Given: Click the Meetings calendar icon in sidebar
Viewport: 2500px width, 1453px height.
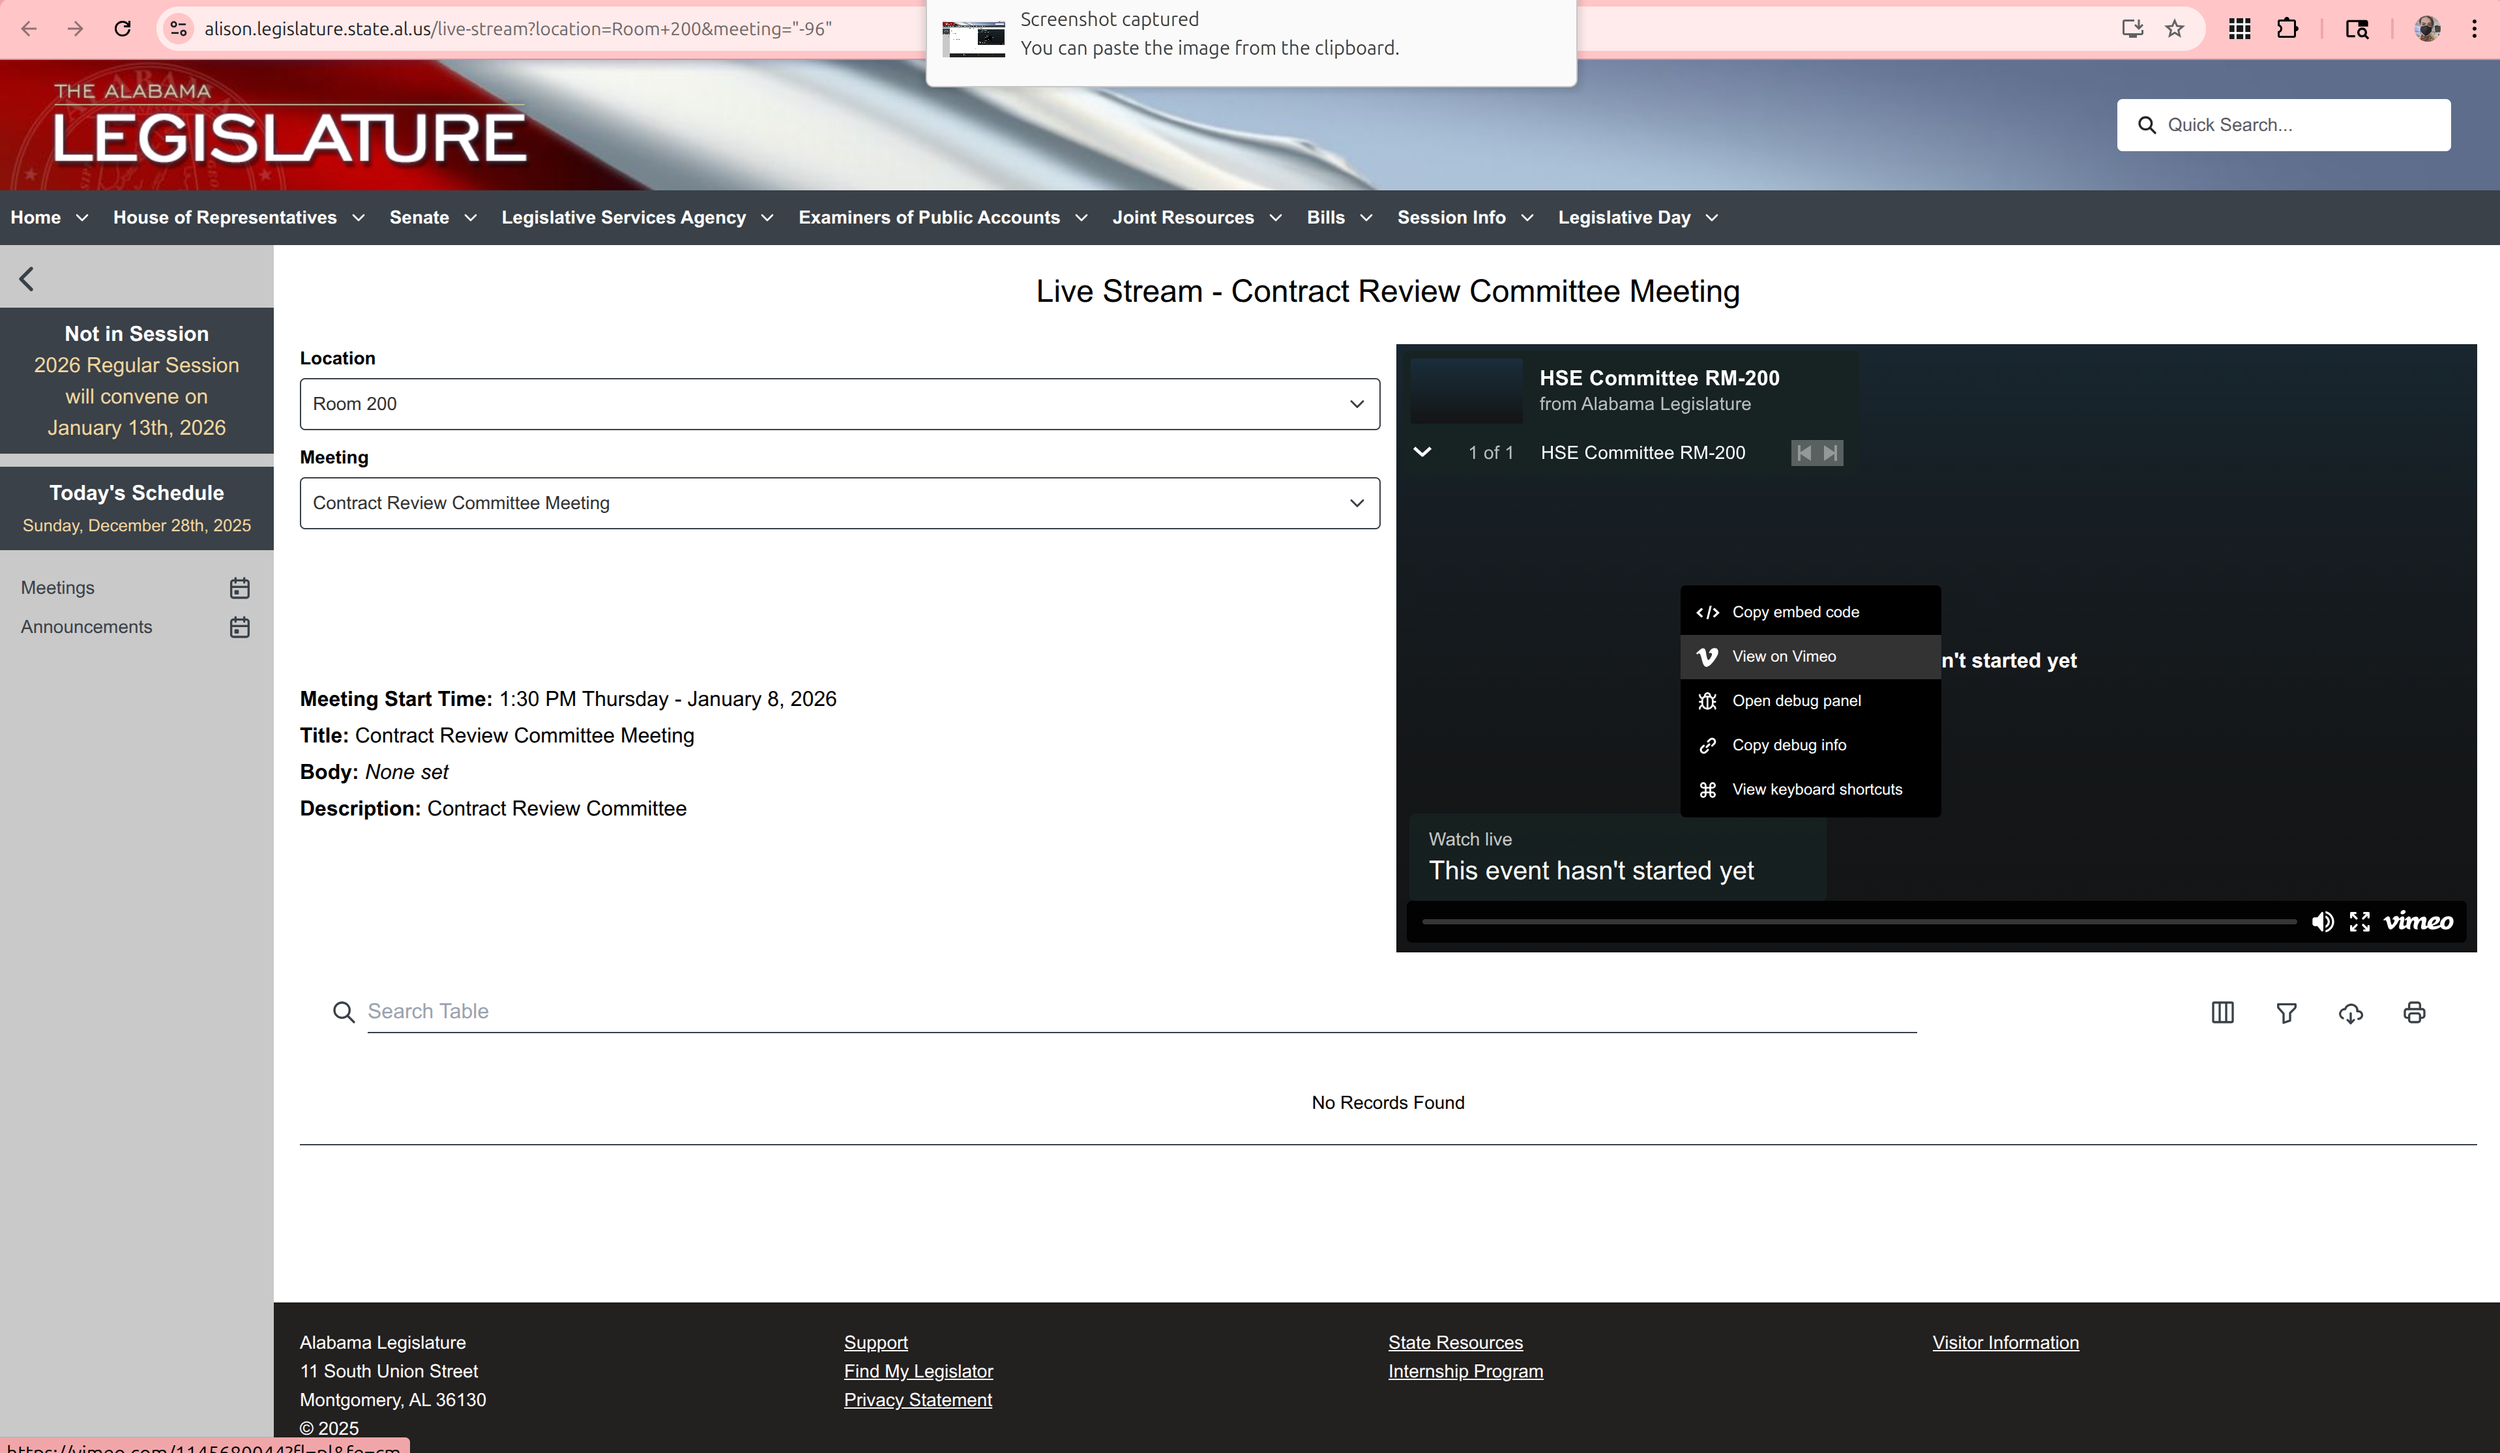Looking at the screenshot, I should pyautogui.click(x=239, y=588).
